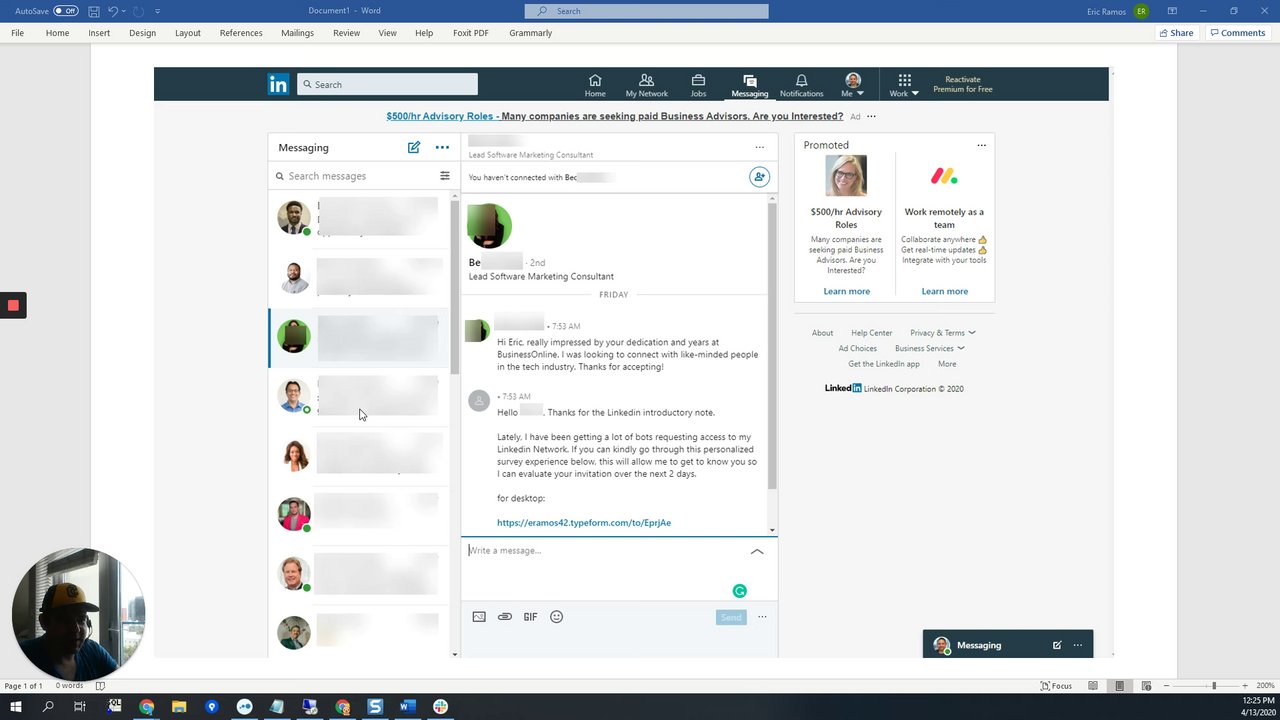Click the ER account avatar

click(1141, 11)
